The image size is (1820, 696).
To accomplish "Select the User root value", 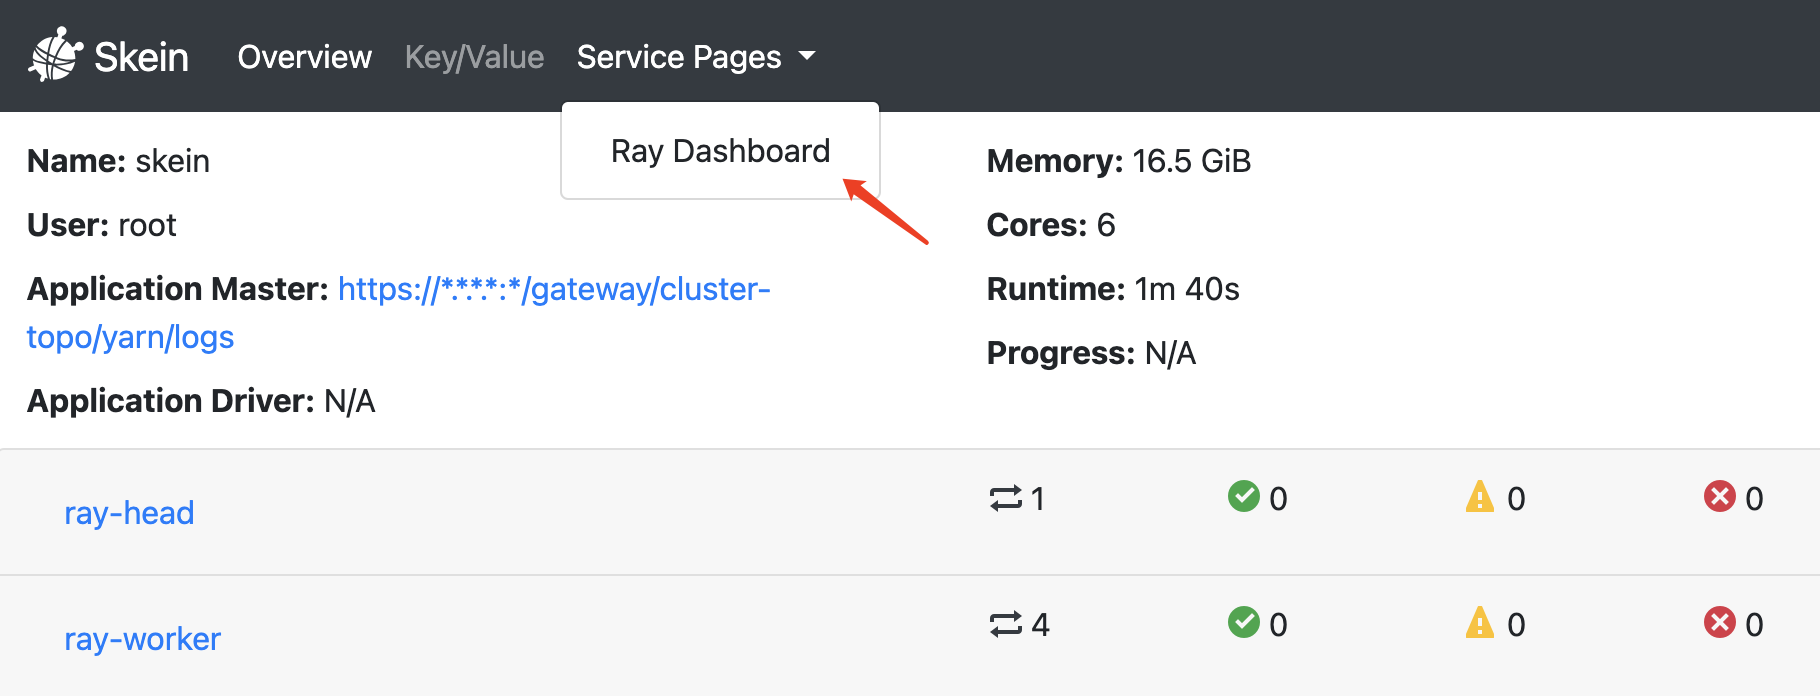I will 147,225.
